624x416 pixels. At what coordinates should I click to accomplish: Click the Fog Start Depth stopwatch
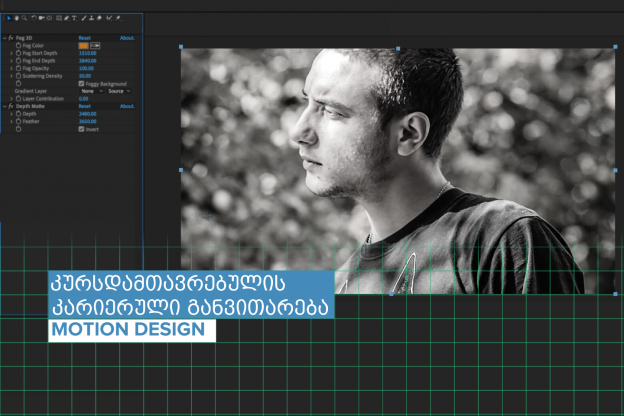coord(18,53)
